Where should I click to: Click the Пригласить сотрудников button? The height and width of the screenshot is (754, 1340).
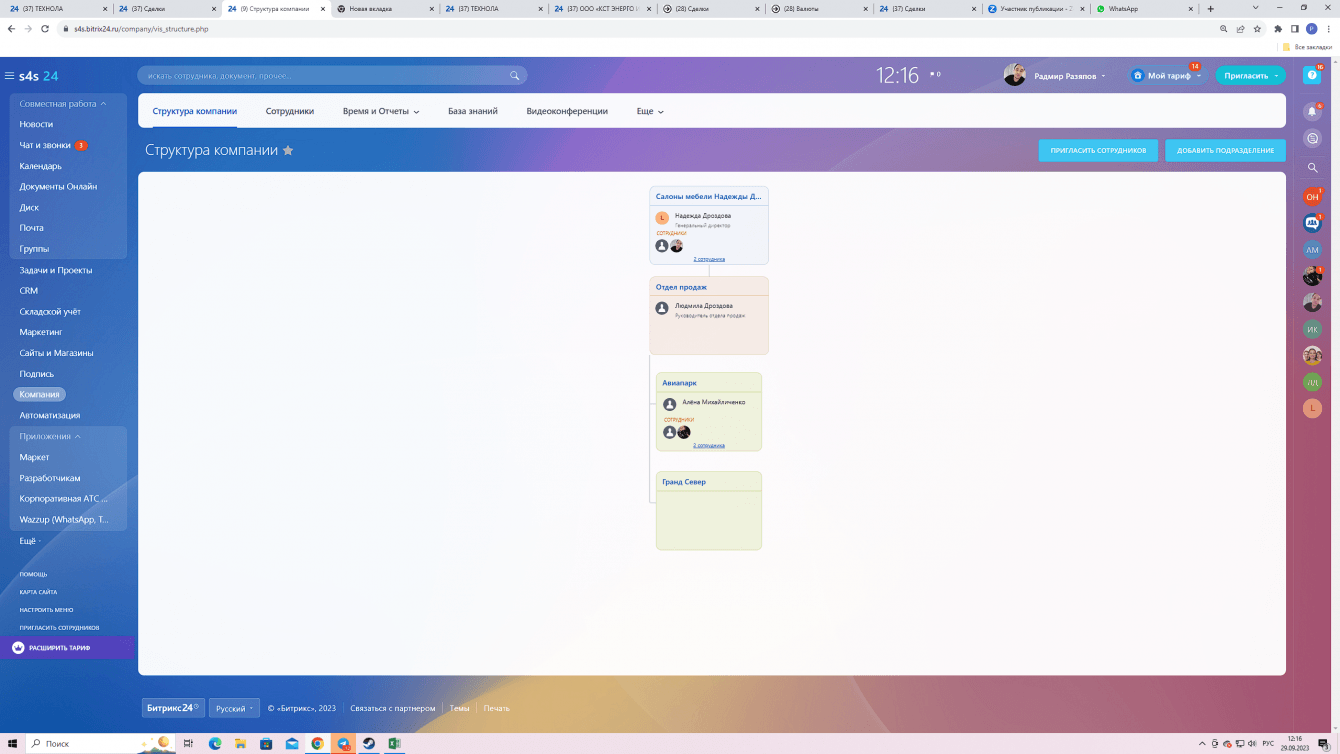1098,150
